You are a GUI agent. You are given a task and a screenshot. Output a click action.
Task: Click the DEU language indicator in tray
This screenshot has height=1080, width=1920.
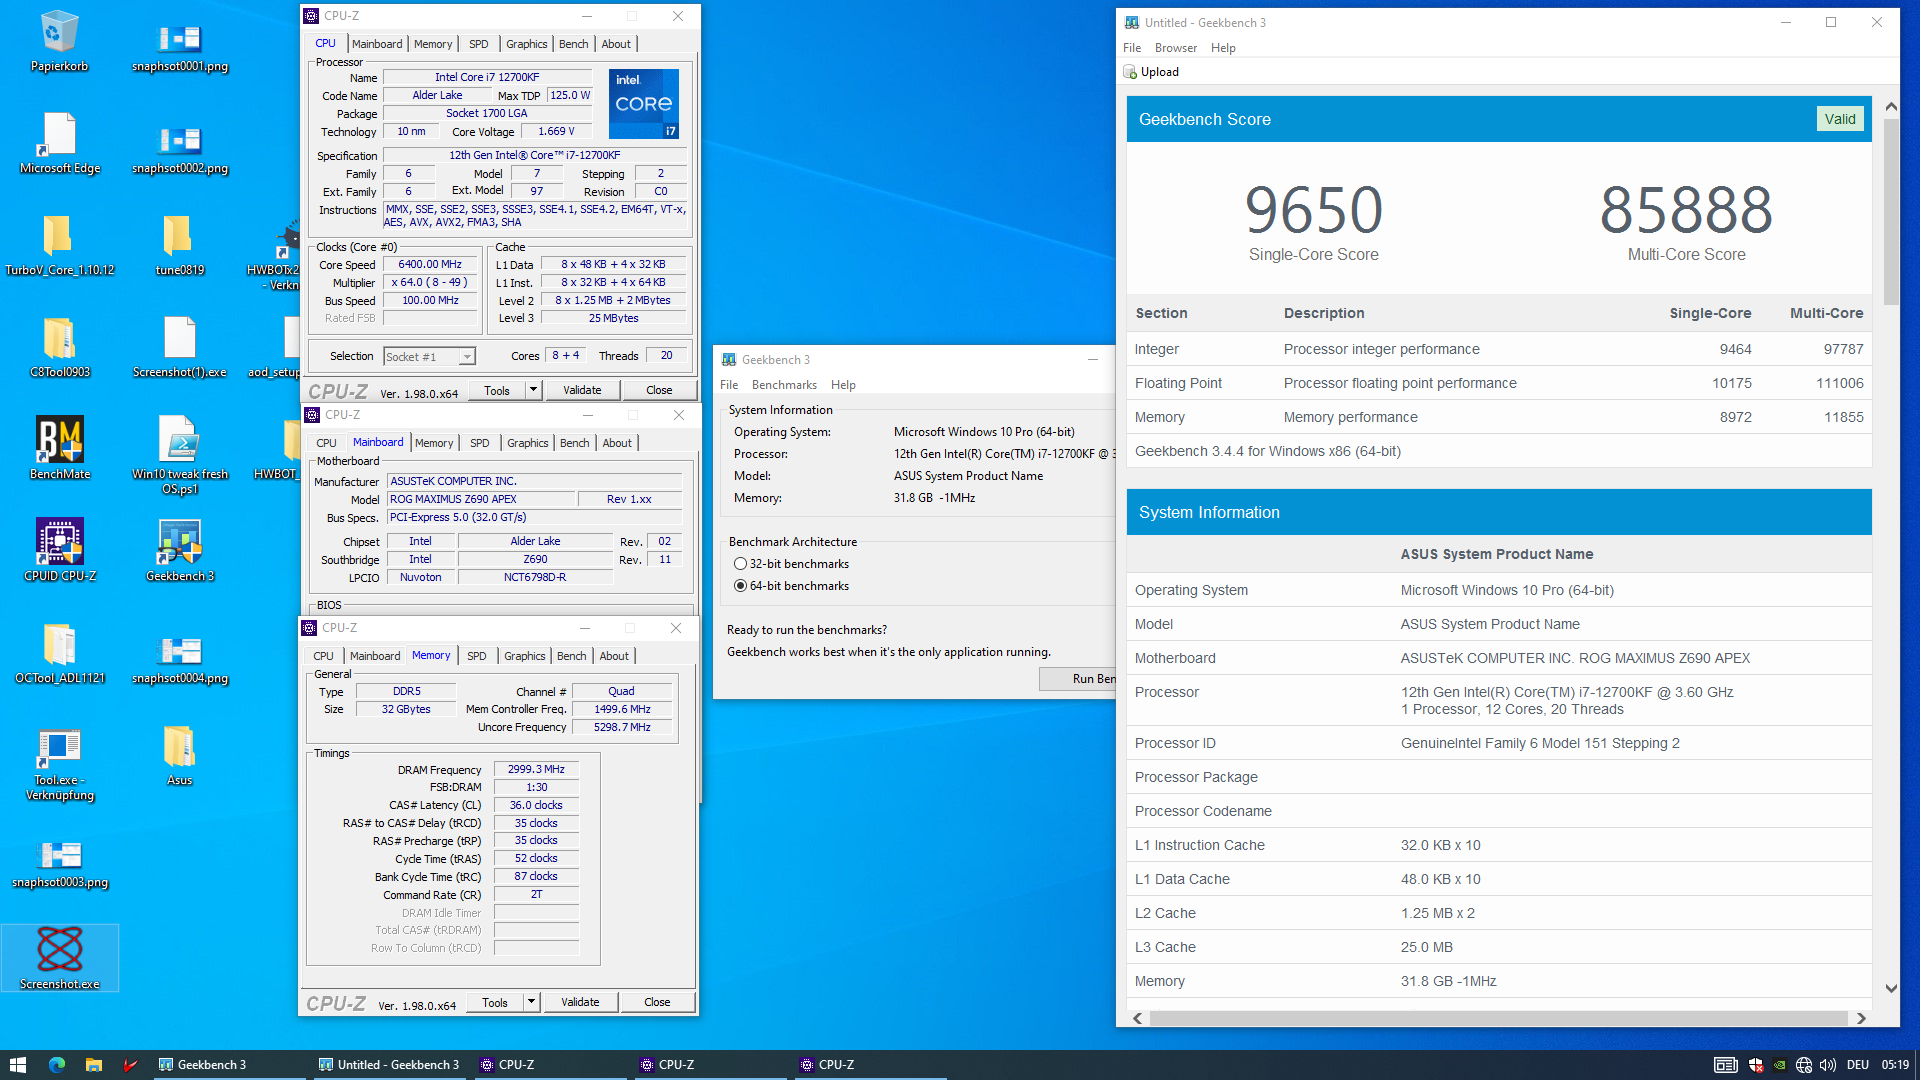coord(1858,1065)
